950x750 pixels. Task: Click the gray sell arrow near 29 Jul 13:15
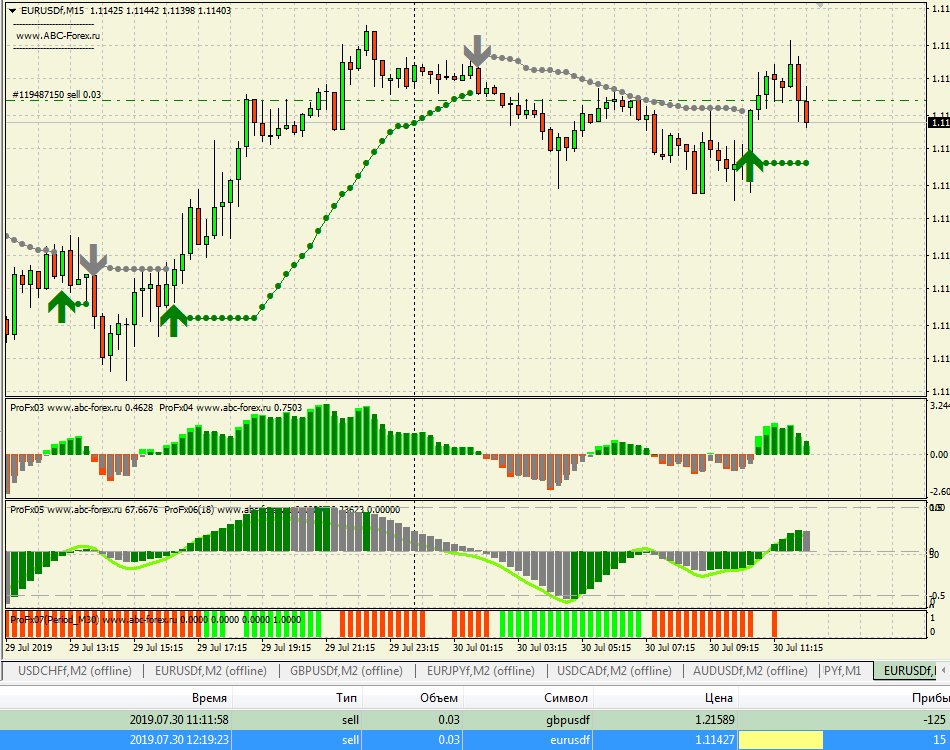[93, 260]
